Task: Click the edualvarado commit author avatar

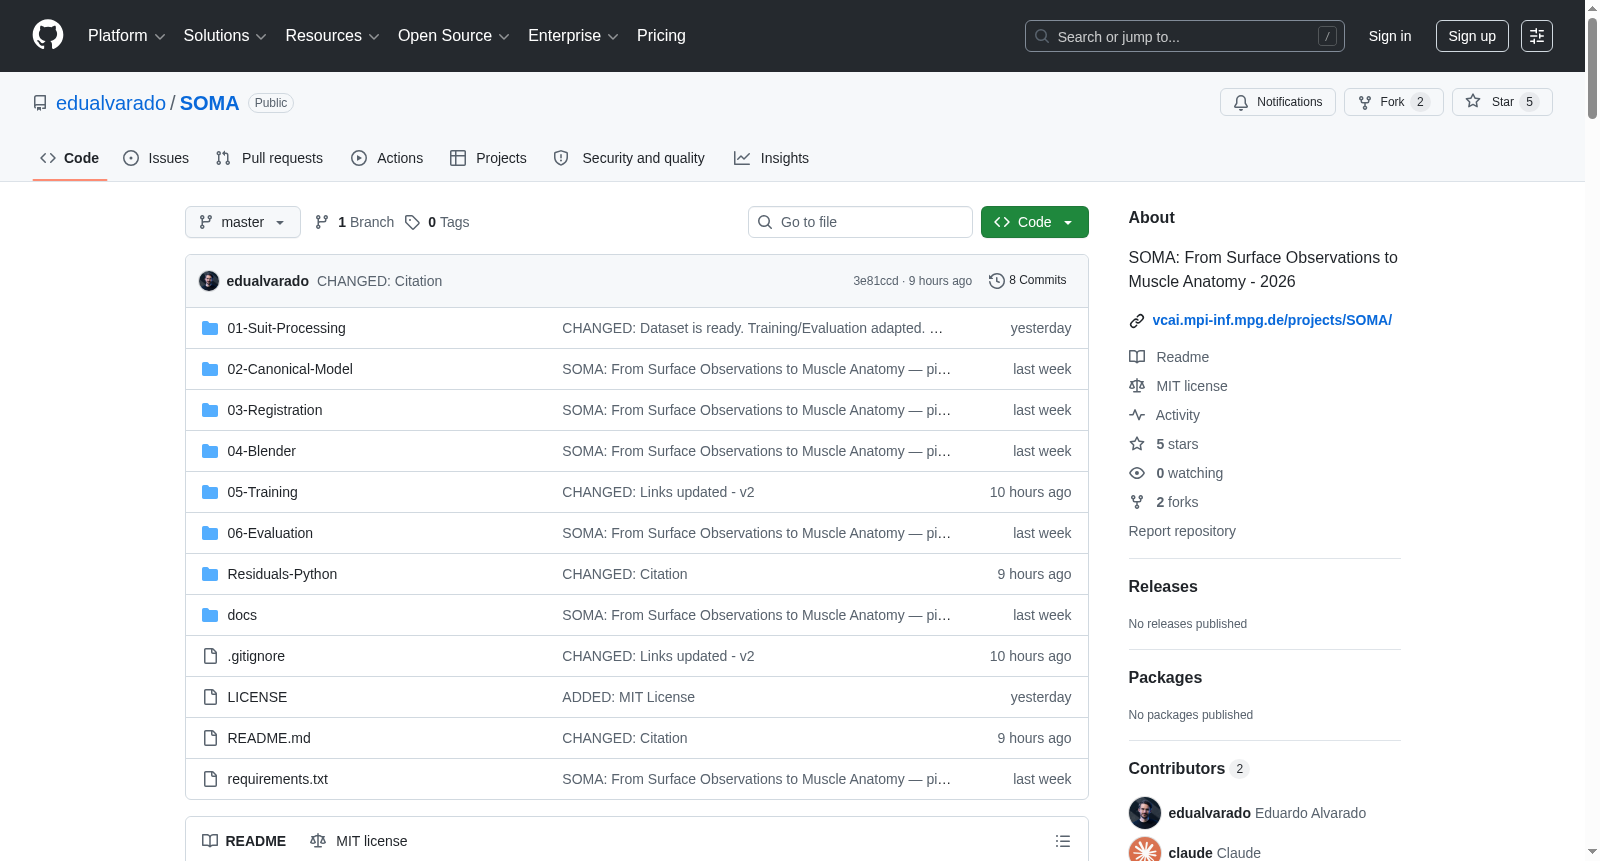Action: point(209,281)
